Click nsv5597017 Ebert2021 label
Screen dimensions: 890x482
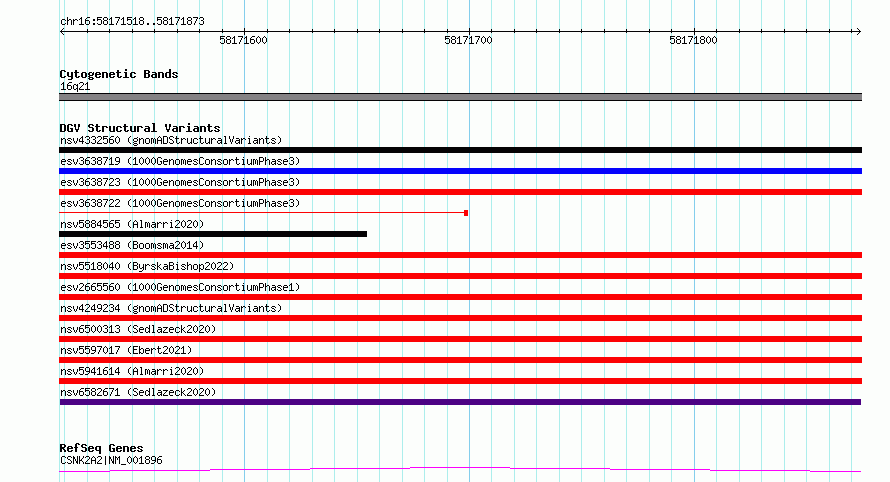(126, 350)
